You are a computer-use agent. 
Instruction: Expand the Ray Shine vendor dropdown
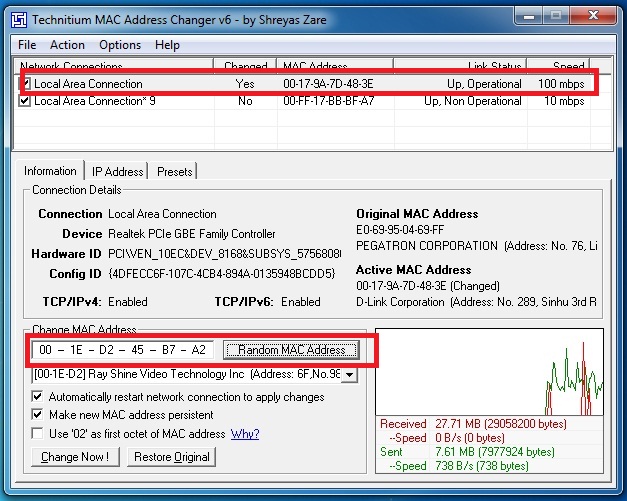tap(349, 374)
